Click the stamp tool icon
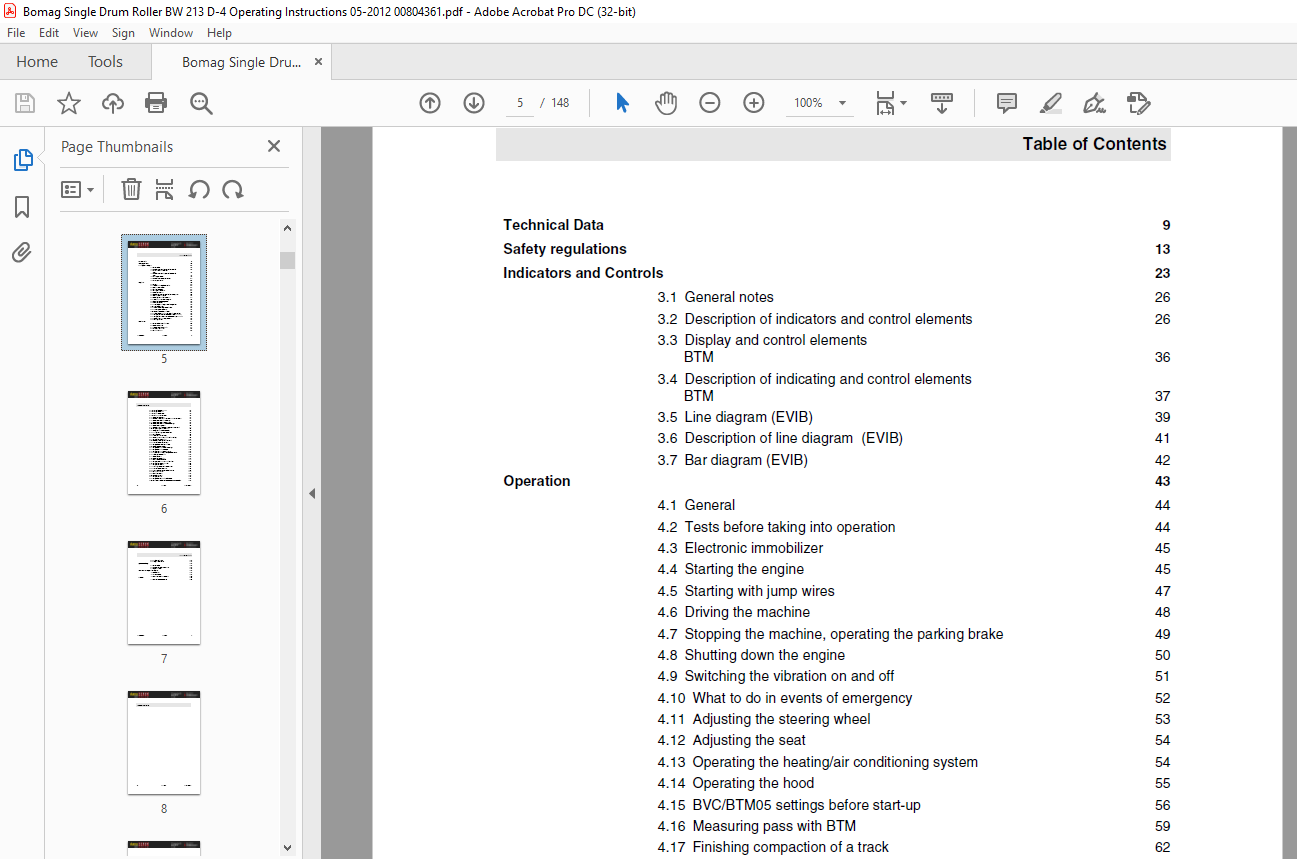This screenshot has height=859, width=1297. 1139,103
